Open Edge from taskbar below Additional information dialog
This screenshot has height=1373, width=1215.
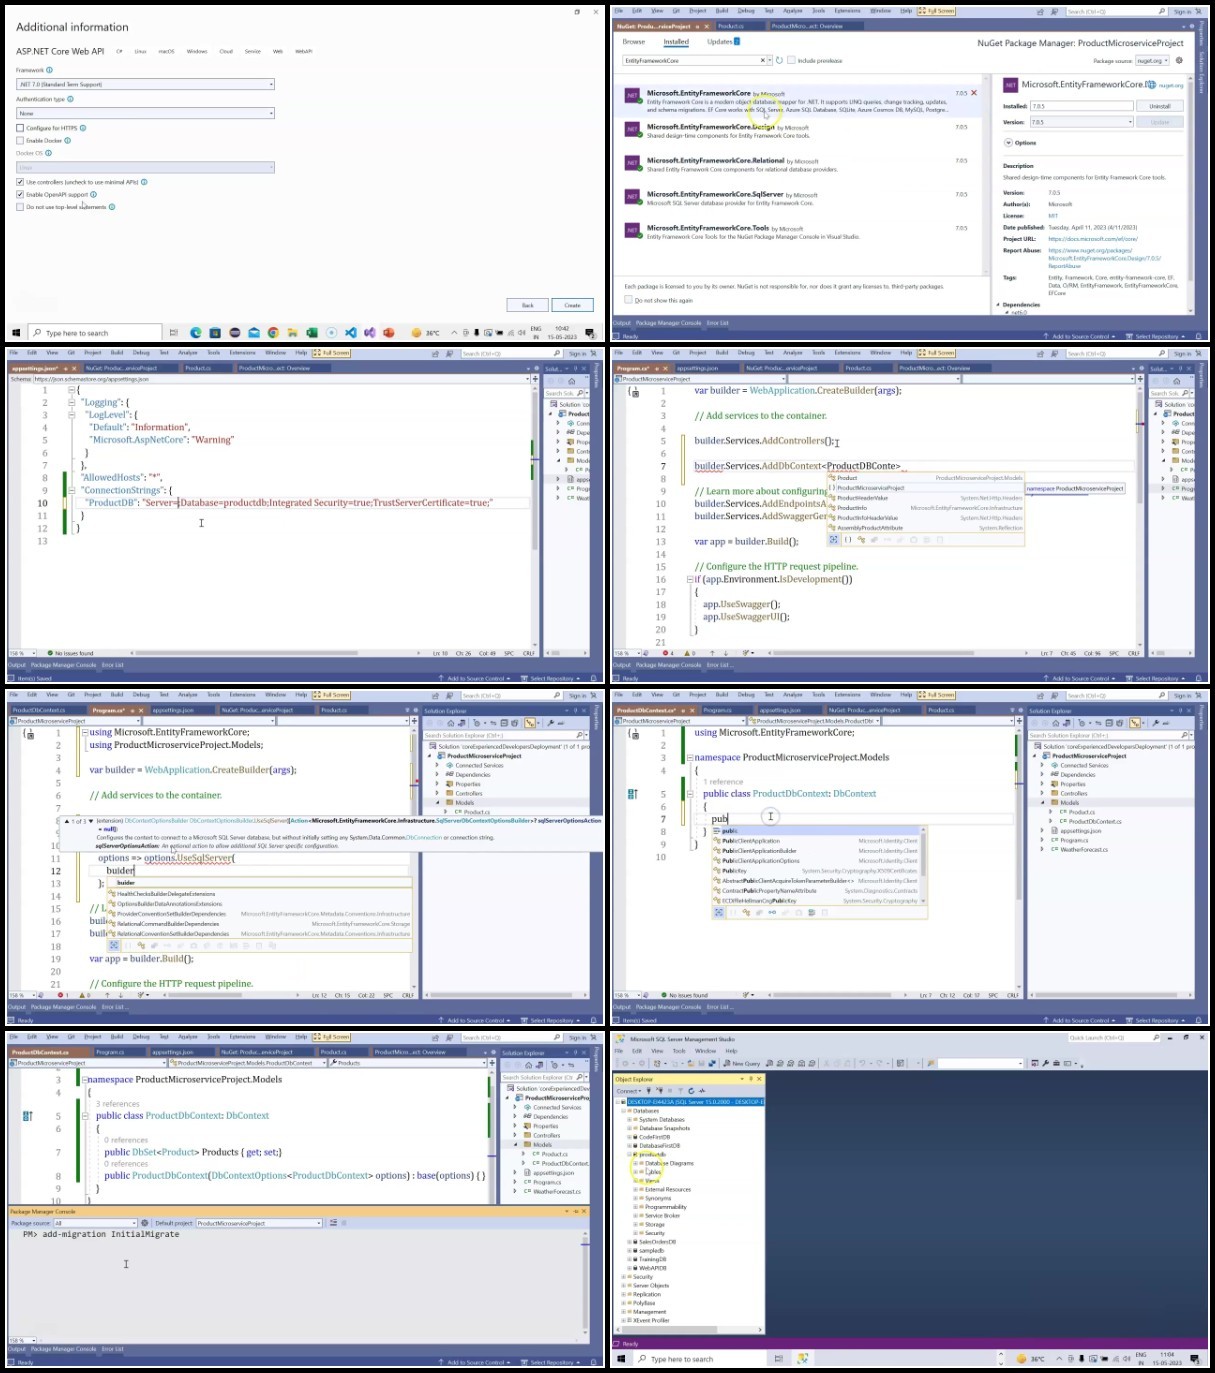pyautogui.click(x=196, y=333)
